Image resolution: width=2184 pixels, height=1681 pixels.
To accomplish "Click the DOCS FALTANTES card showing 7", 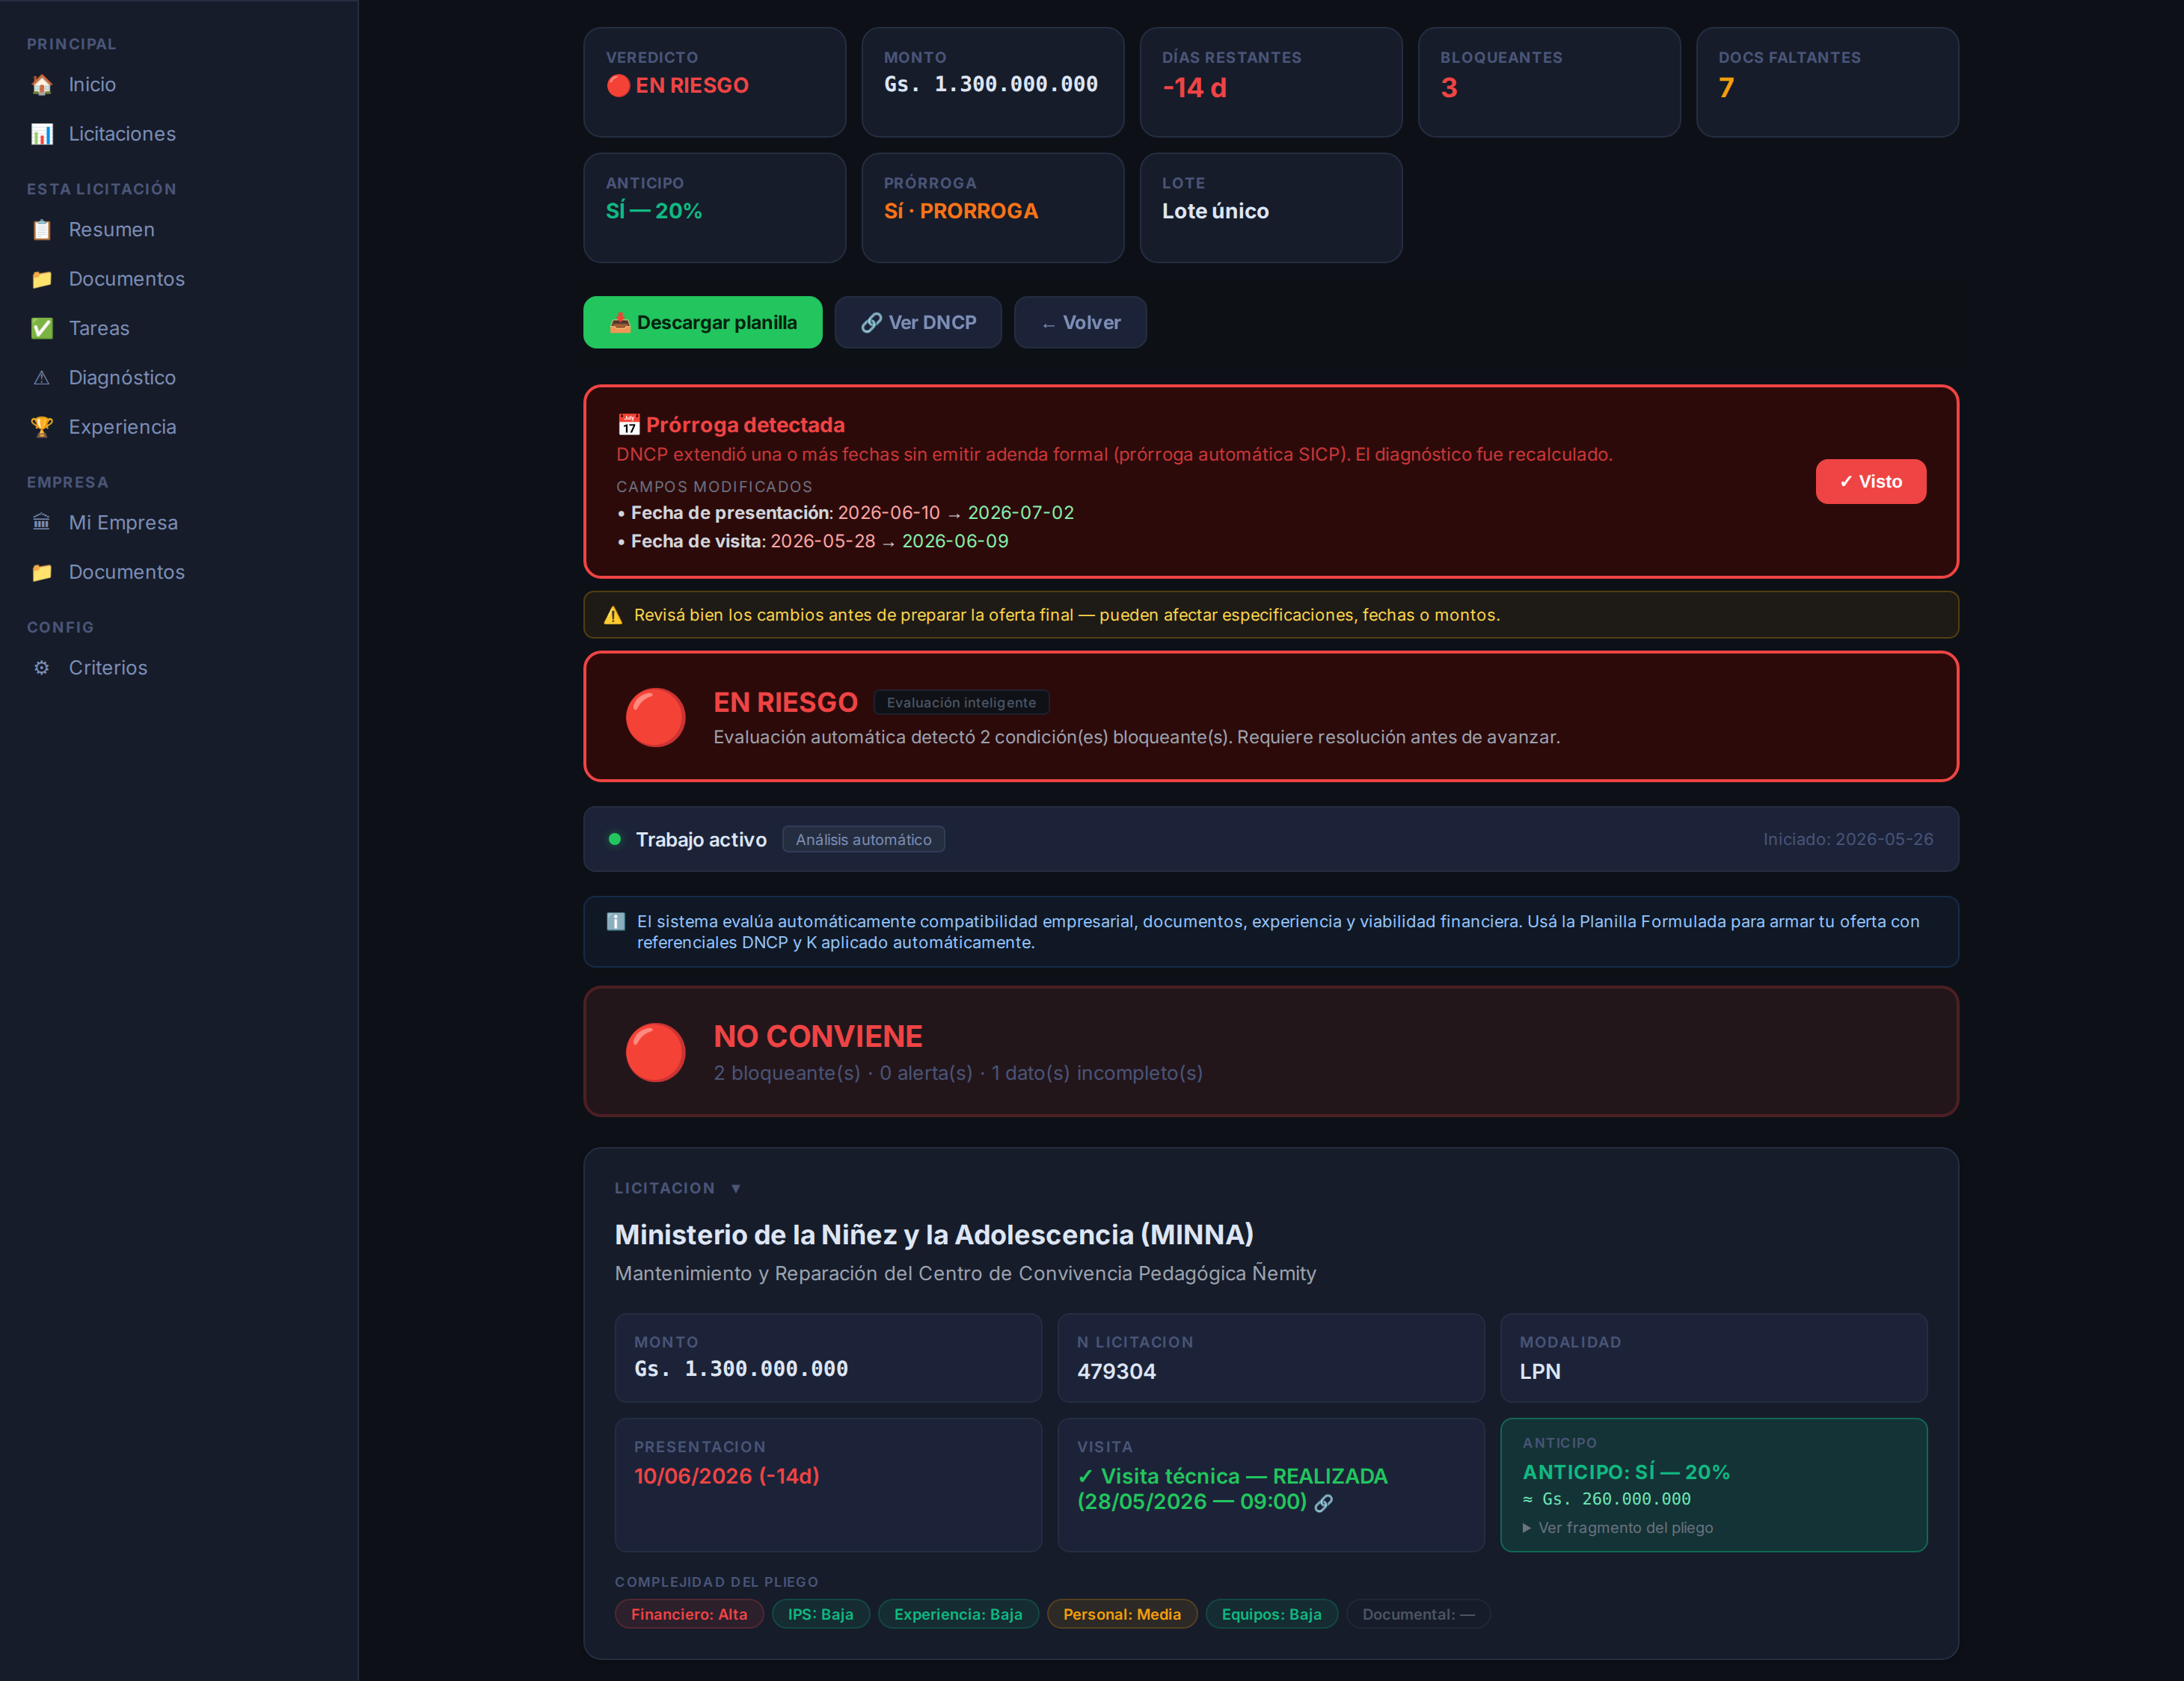I will coord(1827,82).
